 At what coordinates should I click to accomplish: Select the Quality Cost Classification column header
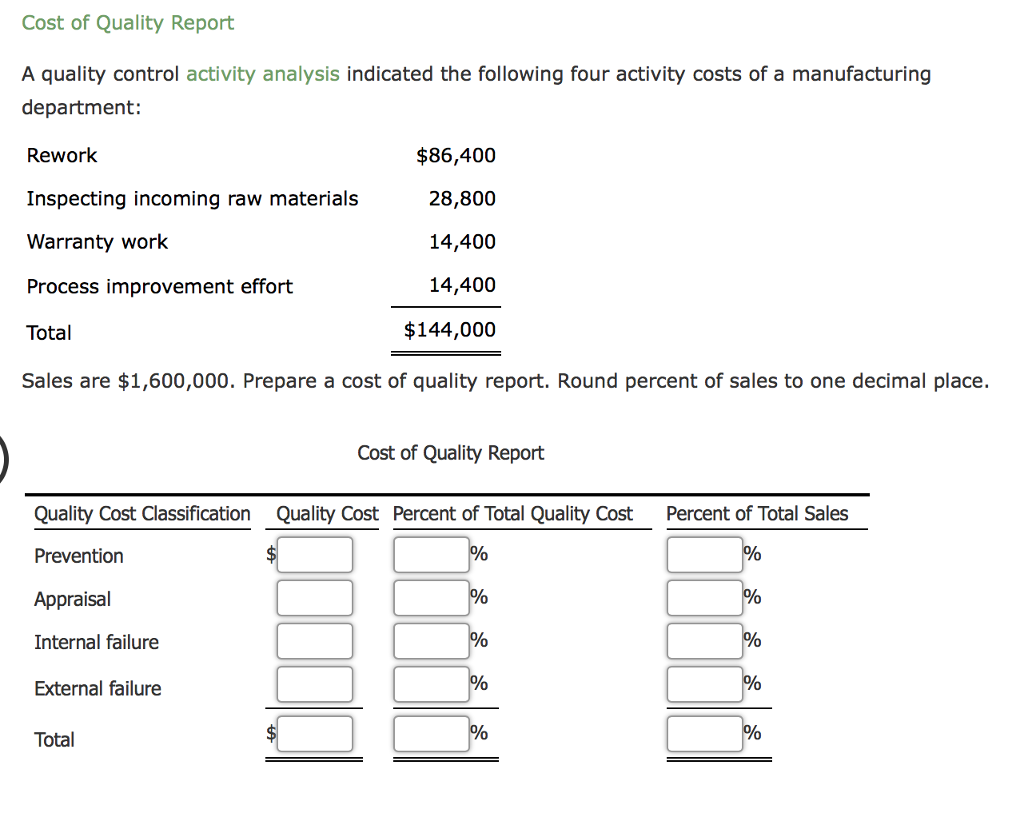coord(142,513)
